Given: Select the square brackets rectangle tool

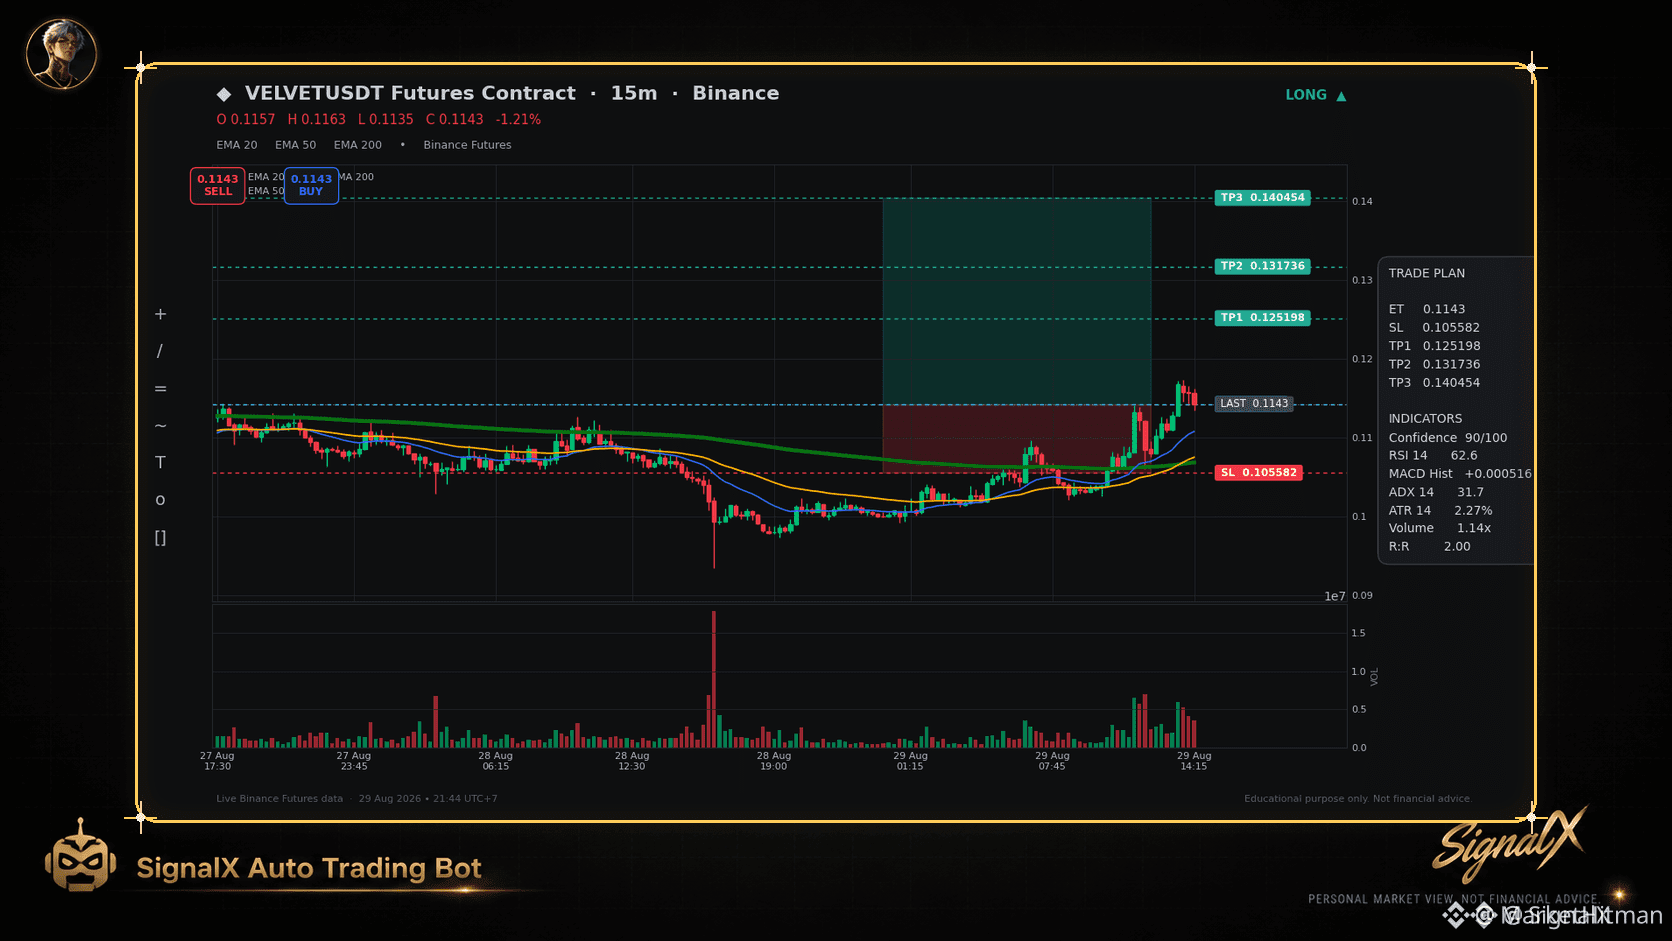Looking at the screenshot, I should coord(160,538).
